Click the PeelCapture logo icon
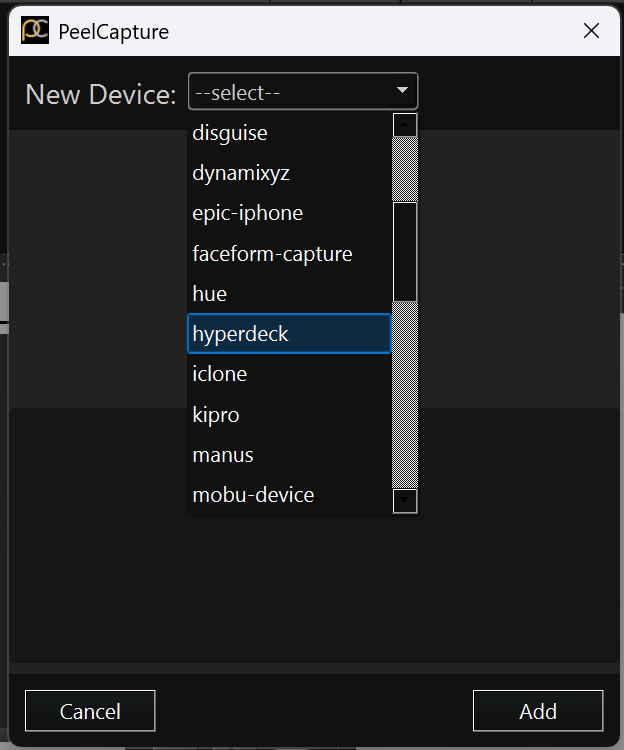624x750 pixels. (35, 31)
